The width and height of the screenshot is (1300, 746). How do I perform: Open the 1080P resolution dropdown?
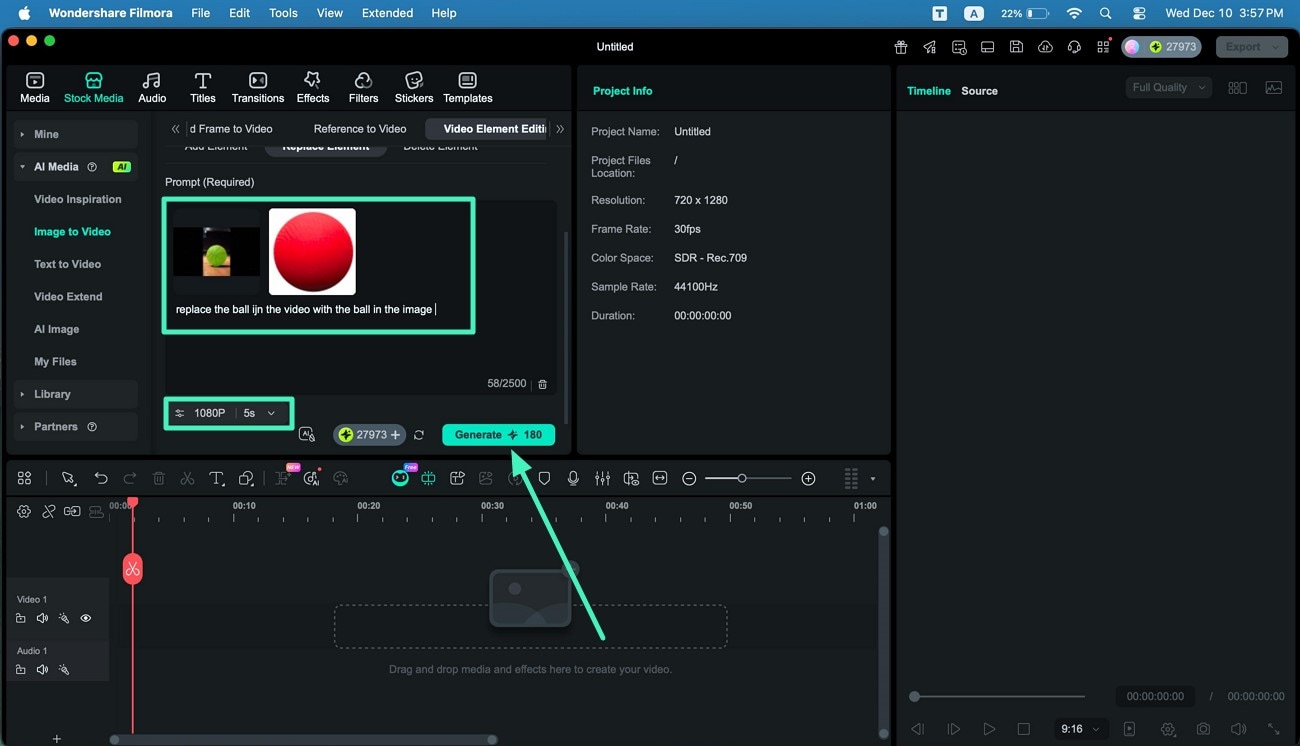point(228,412)
